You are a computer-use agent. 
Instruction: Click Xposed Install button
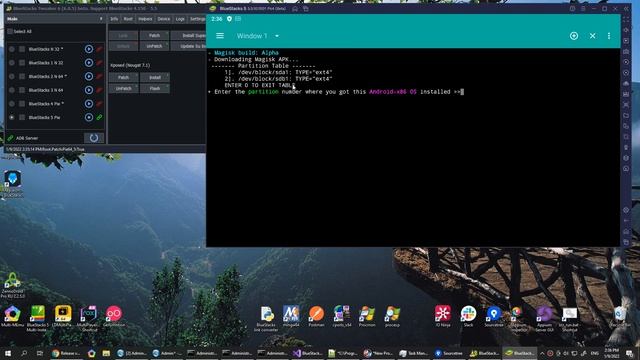(x=155, y=77)
